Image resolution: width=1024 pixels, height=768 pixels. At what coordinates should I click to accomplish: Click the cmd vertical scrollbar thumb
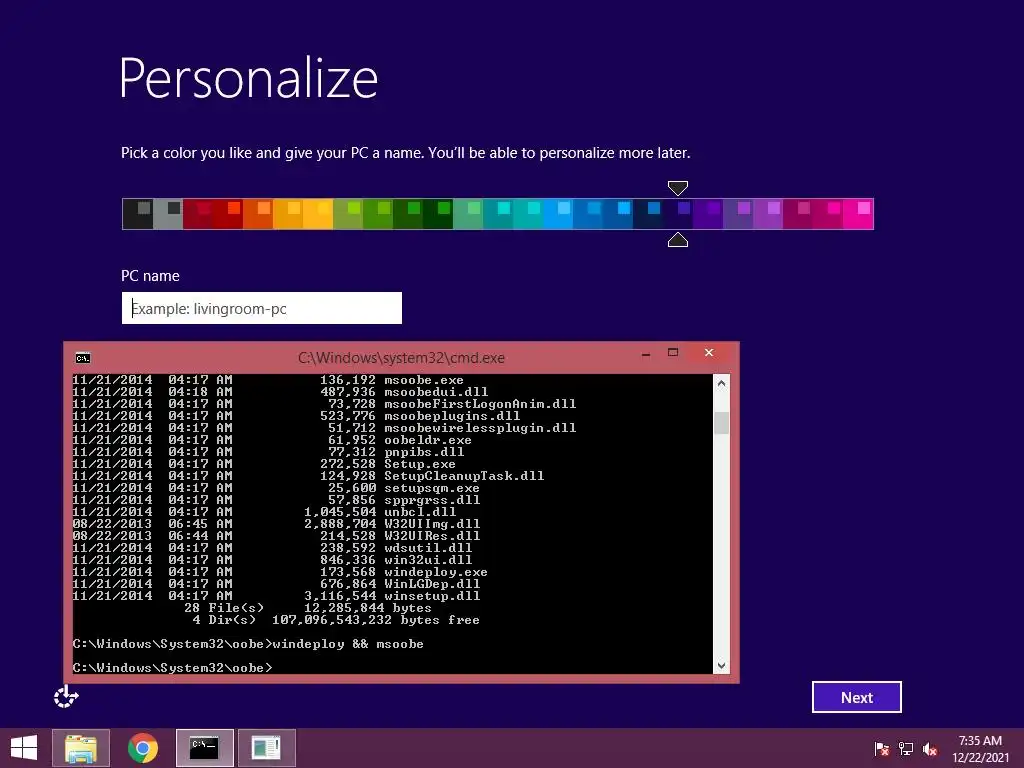[722, 423]
